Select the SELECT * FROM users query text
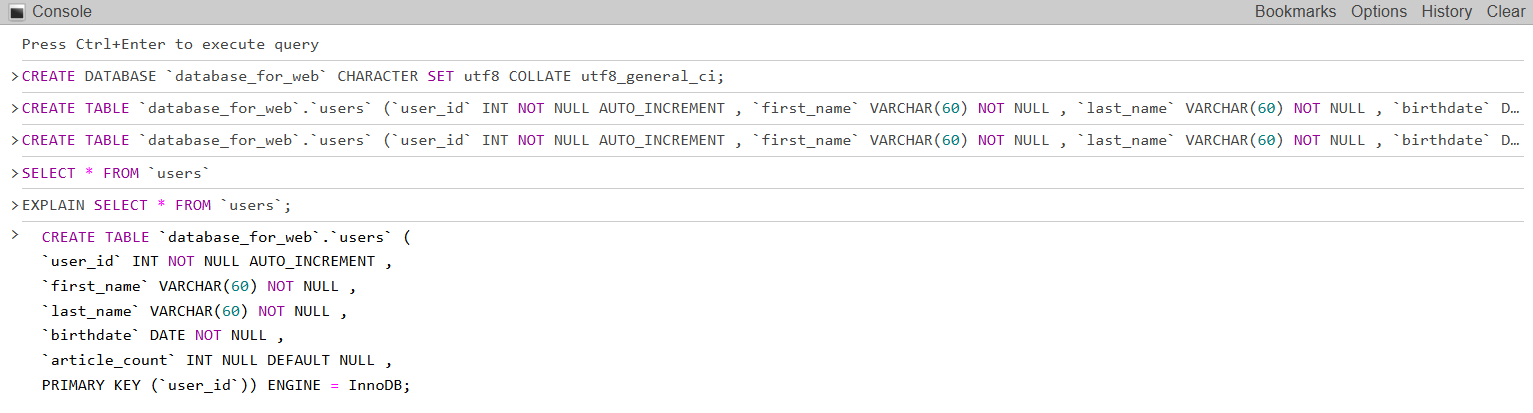Viewport: 1533px width, 413px height. point(116,173)
